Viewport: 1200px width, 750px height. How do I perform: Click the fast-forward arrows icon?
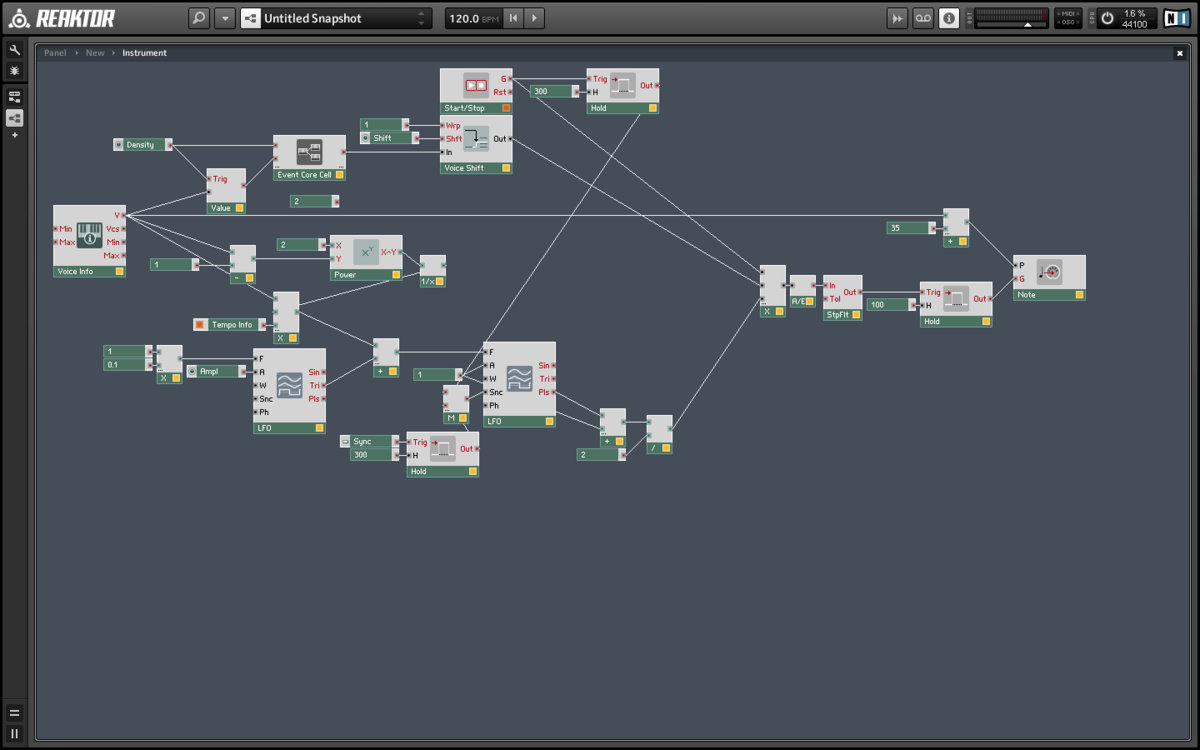tap(897, 18)
